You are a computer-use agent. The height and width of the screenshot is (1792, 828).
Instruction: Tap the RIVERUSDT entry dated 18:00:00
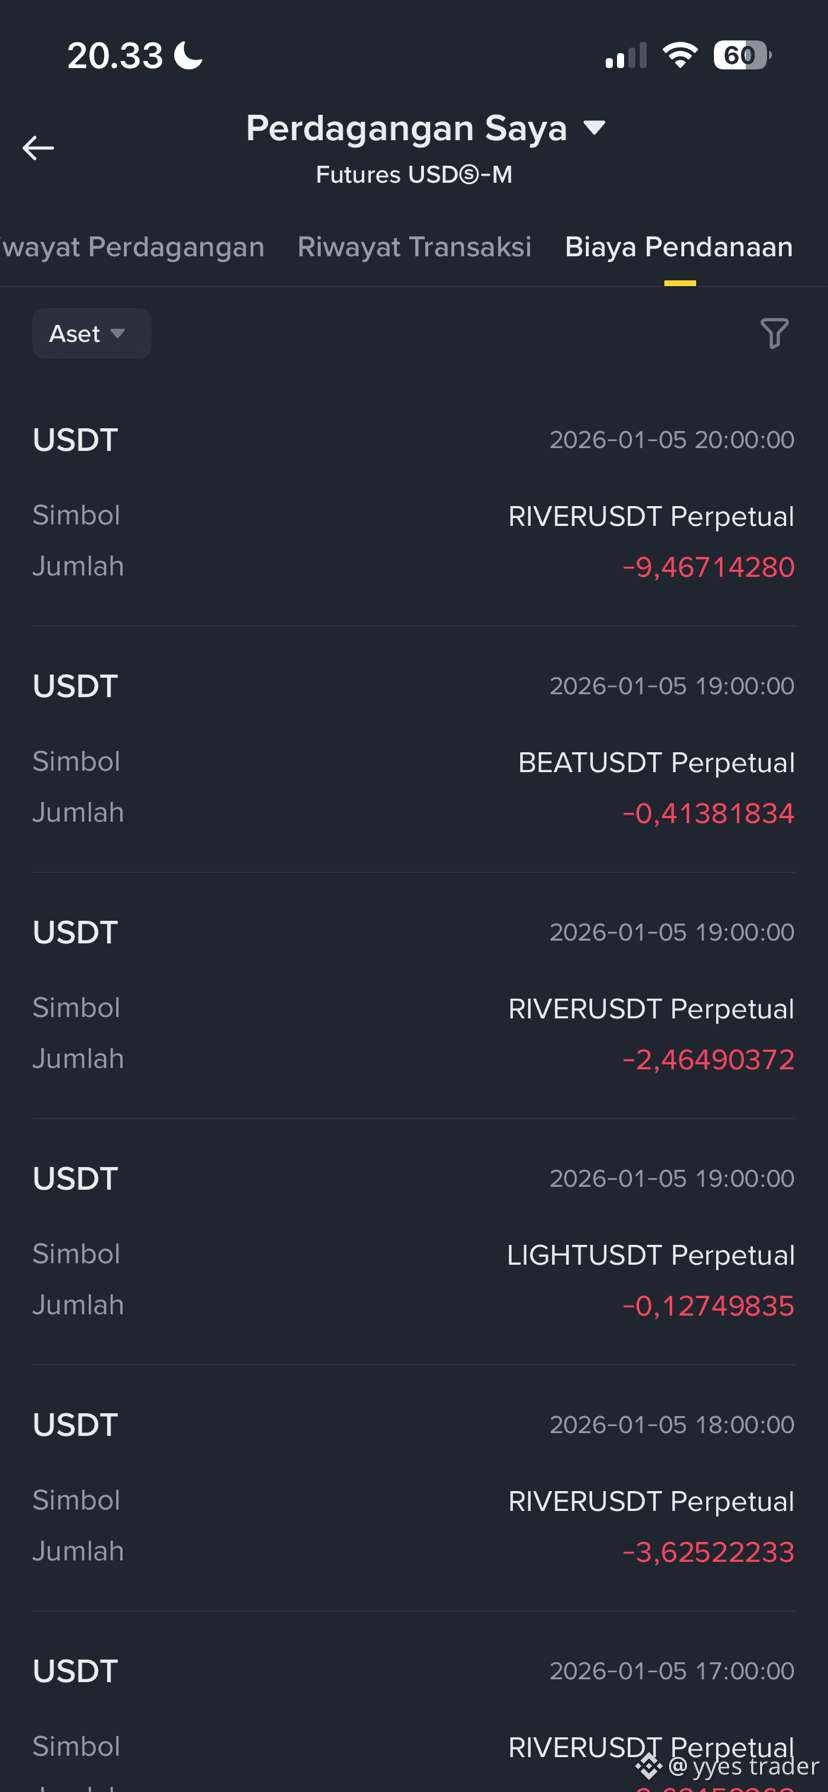pos(414,1487)
